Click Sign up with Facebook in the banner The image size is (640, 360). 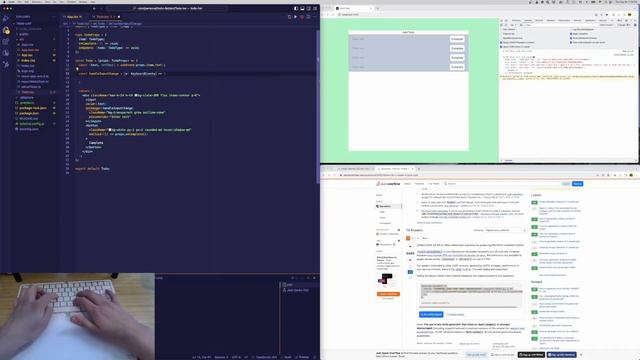(561, 355)
